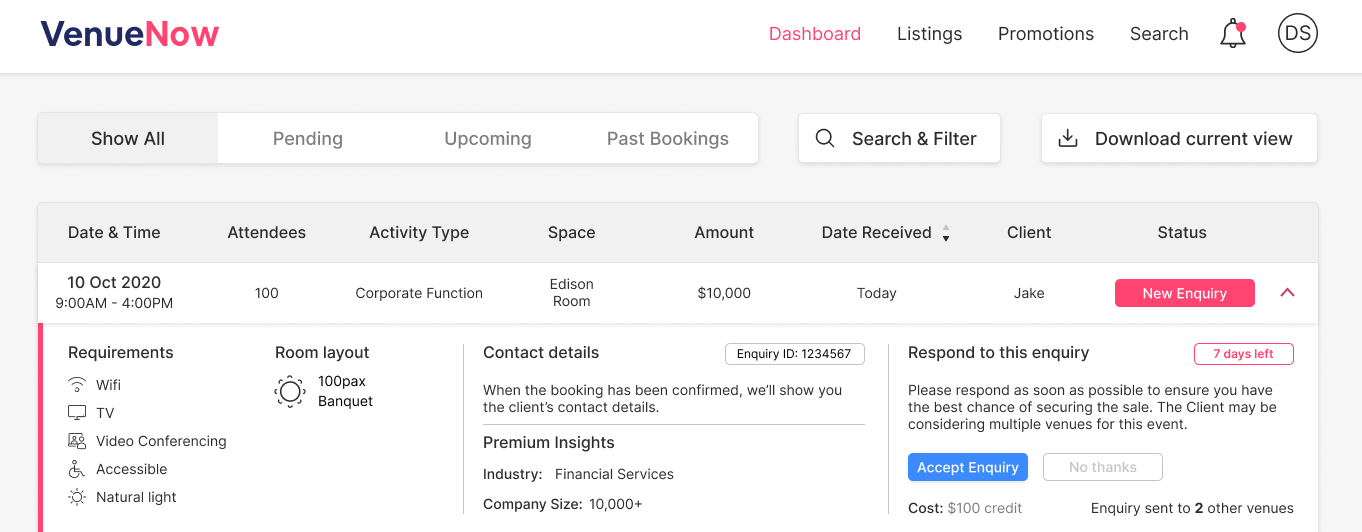Collapse the enquiry row with the chevron
Image resolution: width=1362 pixels, height=532 pixels.
(1288, 293)
